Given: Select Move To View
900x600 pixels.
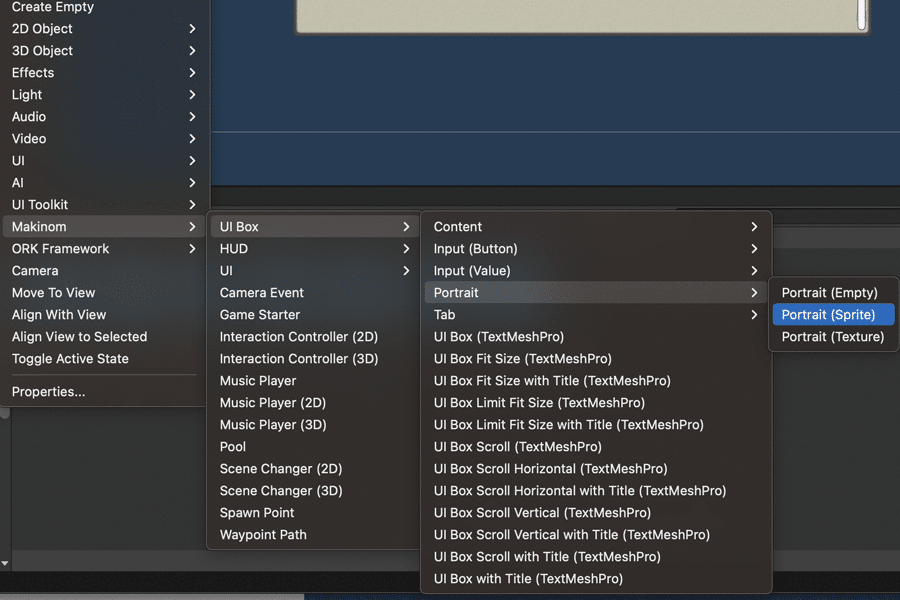Looking at the screenshot, I should point(103,293).
